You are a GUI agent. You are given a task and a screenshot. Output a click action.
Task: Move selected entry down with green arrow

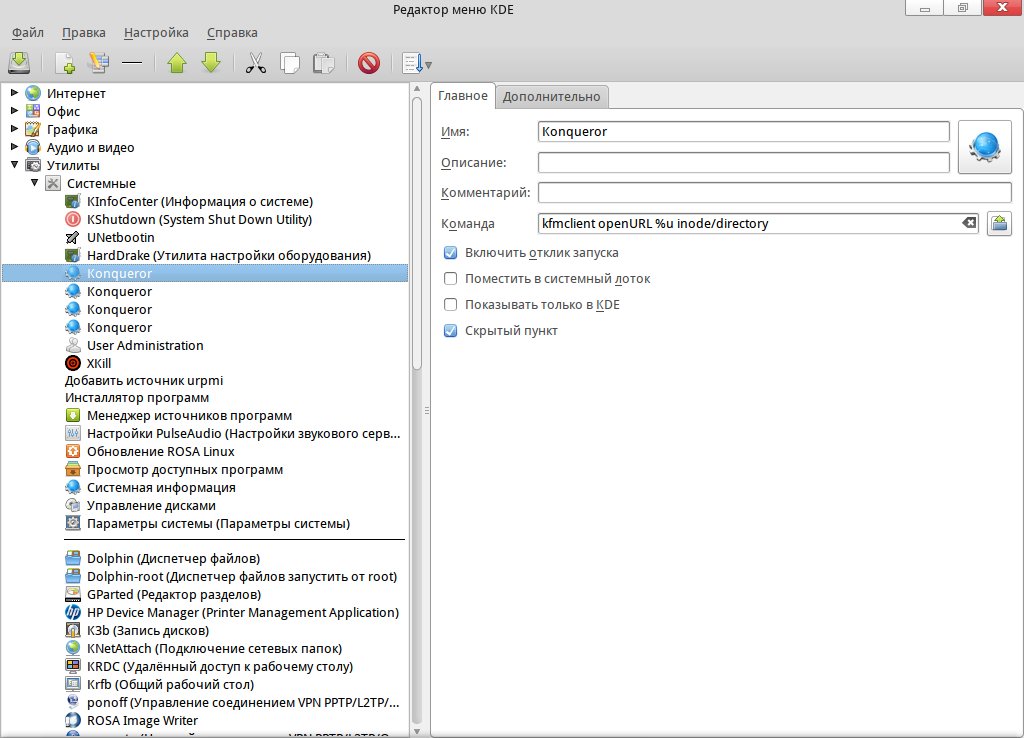pyautogui.click(x=210, y=63)
